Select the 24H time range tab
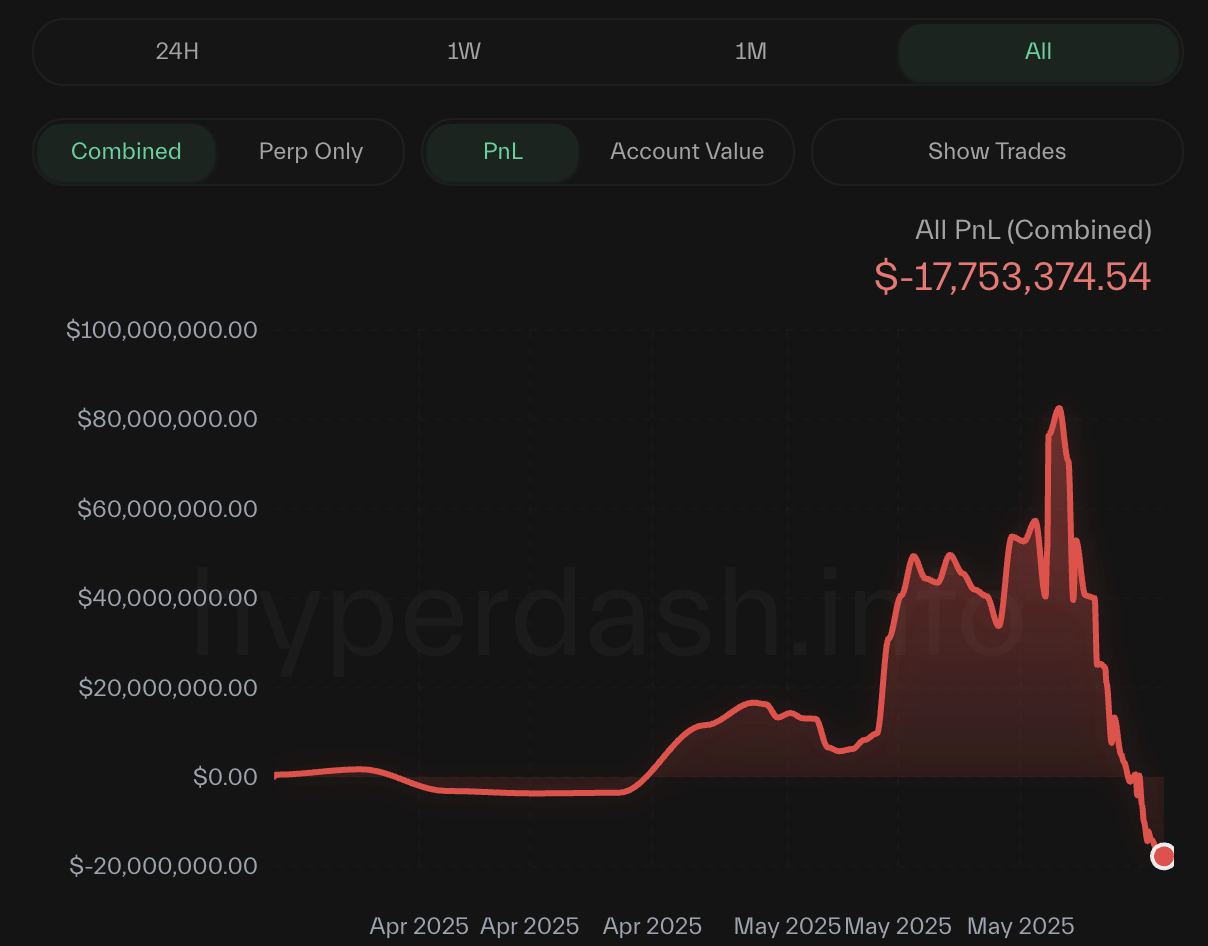 (177, 51)
